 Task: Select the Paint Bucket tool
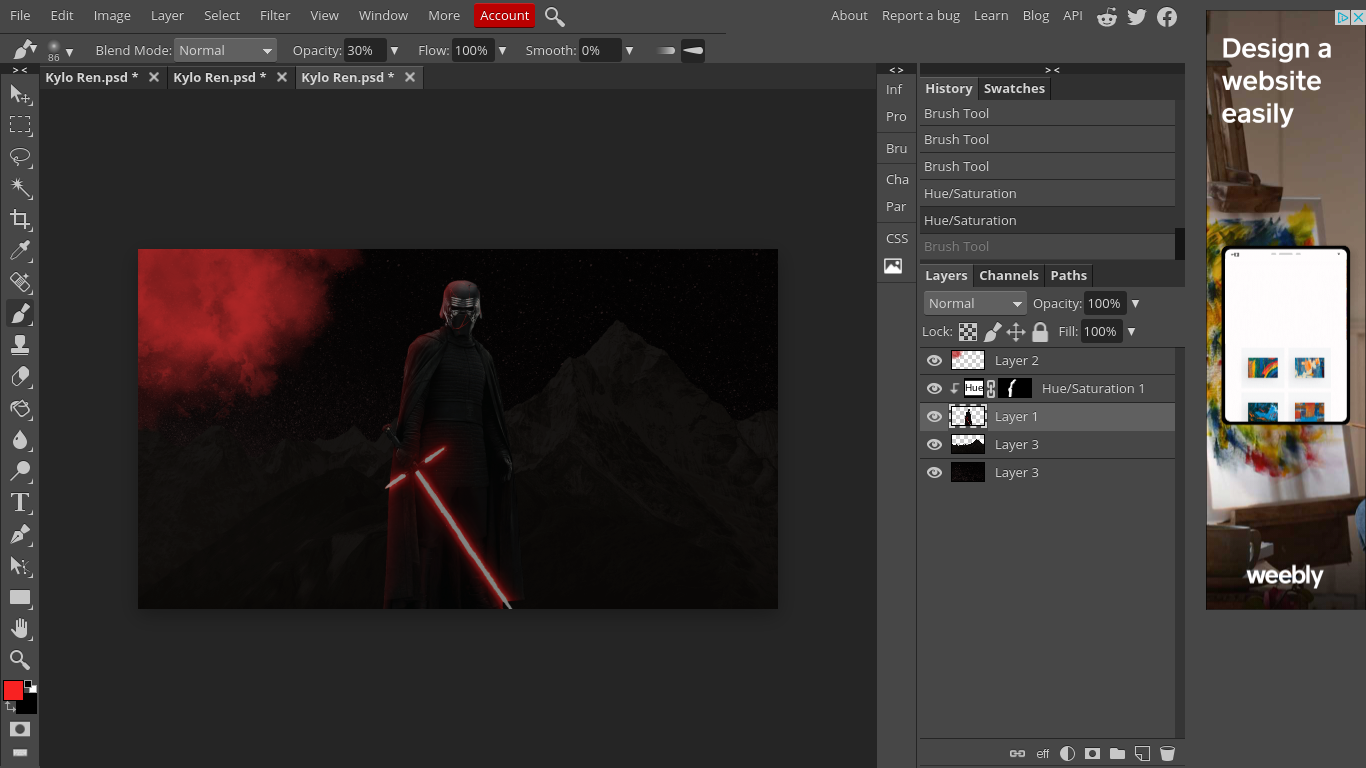pyautogui.click(x=20, y=408)
